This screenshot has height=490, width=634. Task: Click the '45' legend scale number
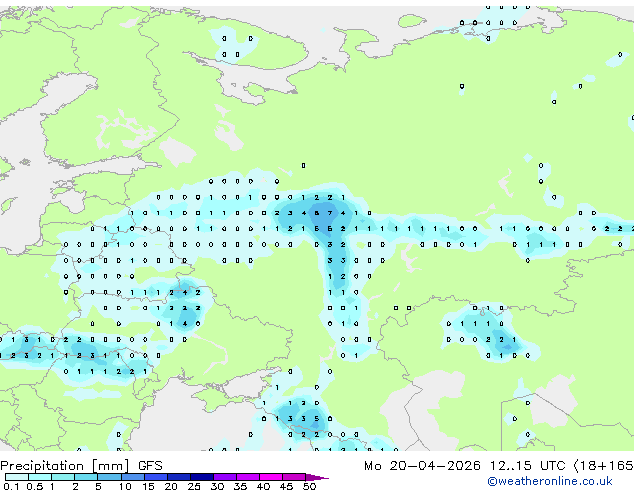point(286,486)
